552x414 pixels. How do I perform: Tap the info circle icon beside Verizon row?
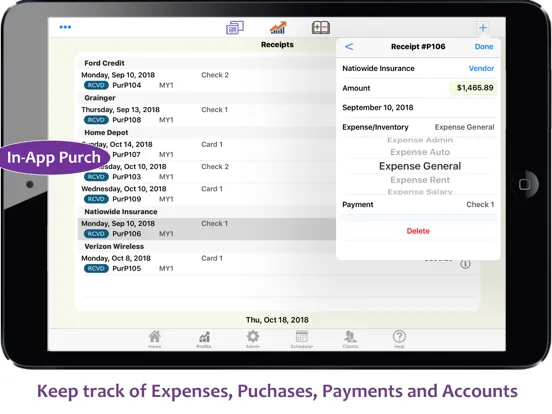[465, 264]
